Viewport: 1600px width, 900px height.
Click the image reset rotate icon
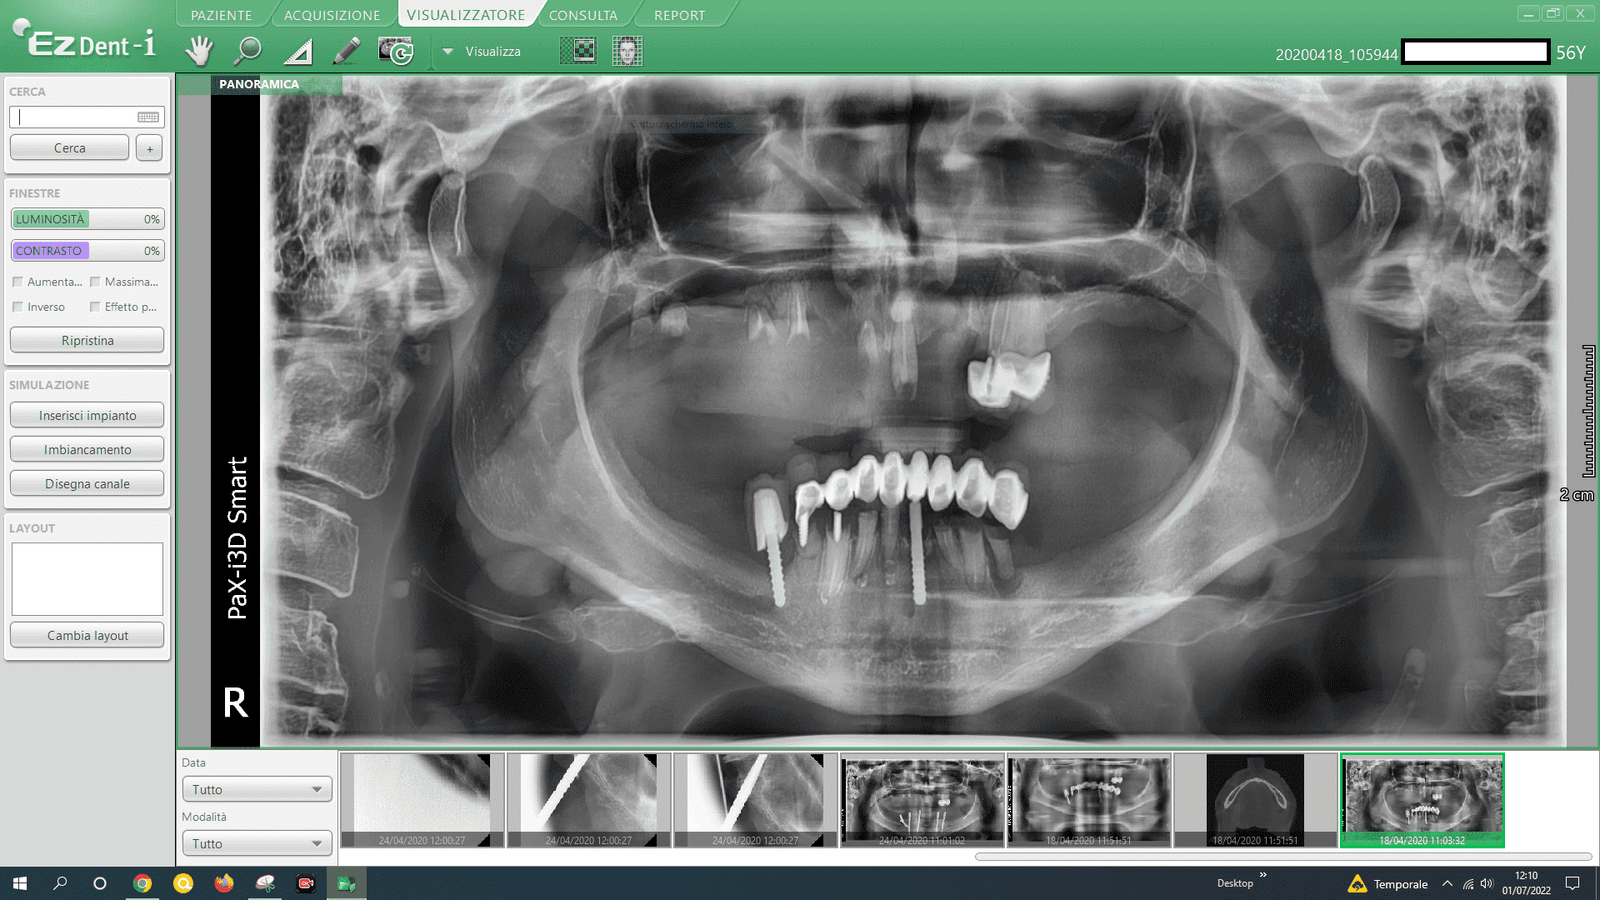point(396,51)
